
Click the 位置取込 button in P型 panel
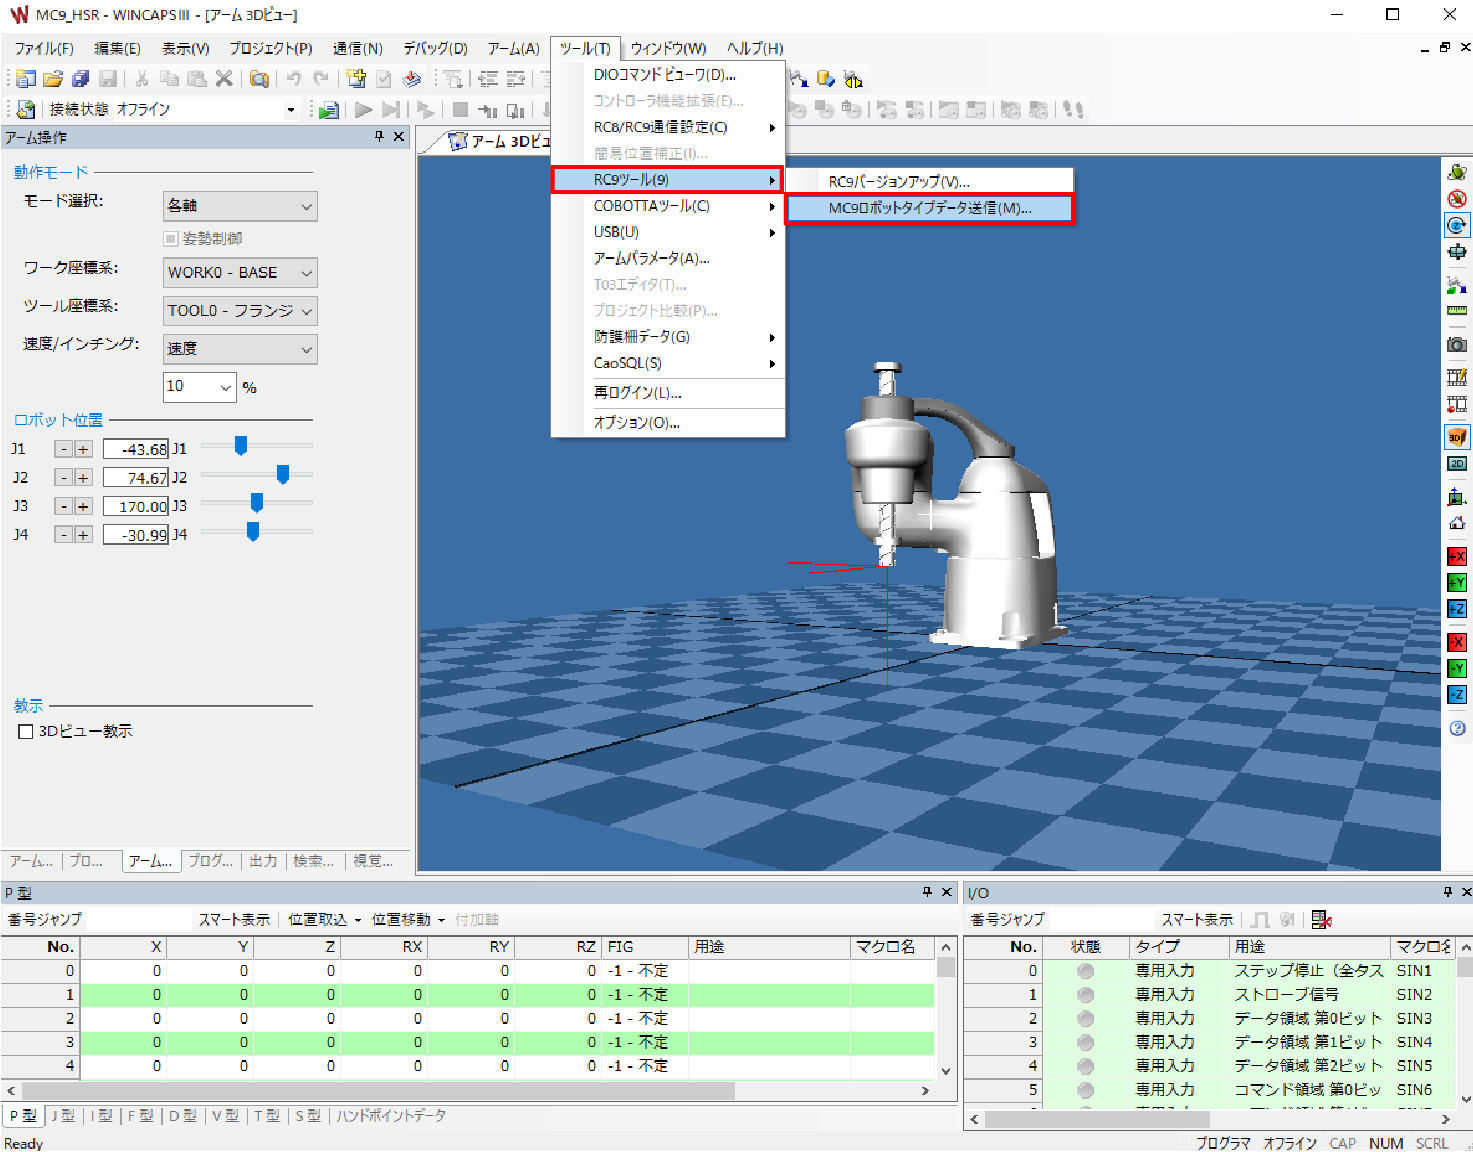323,920
